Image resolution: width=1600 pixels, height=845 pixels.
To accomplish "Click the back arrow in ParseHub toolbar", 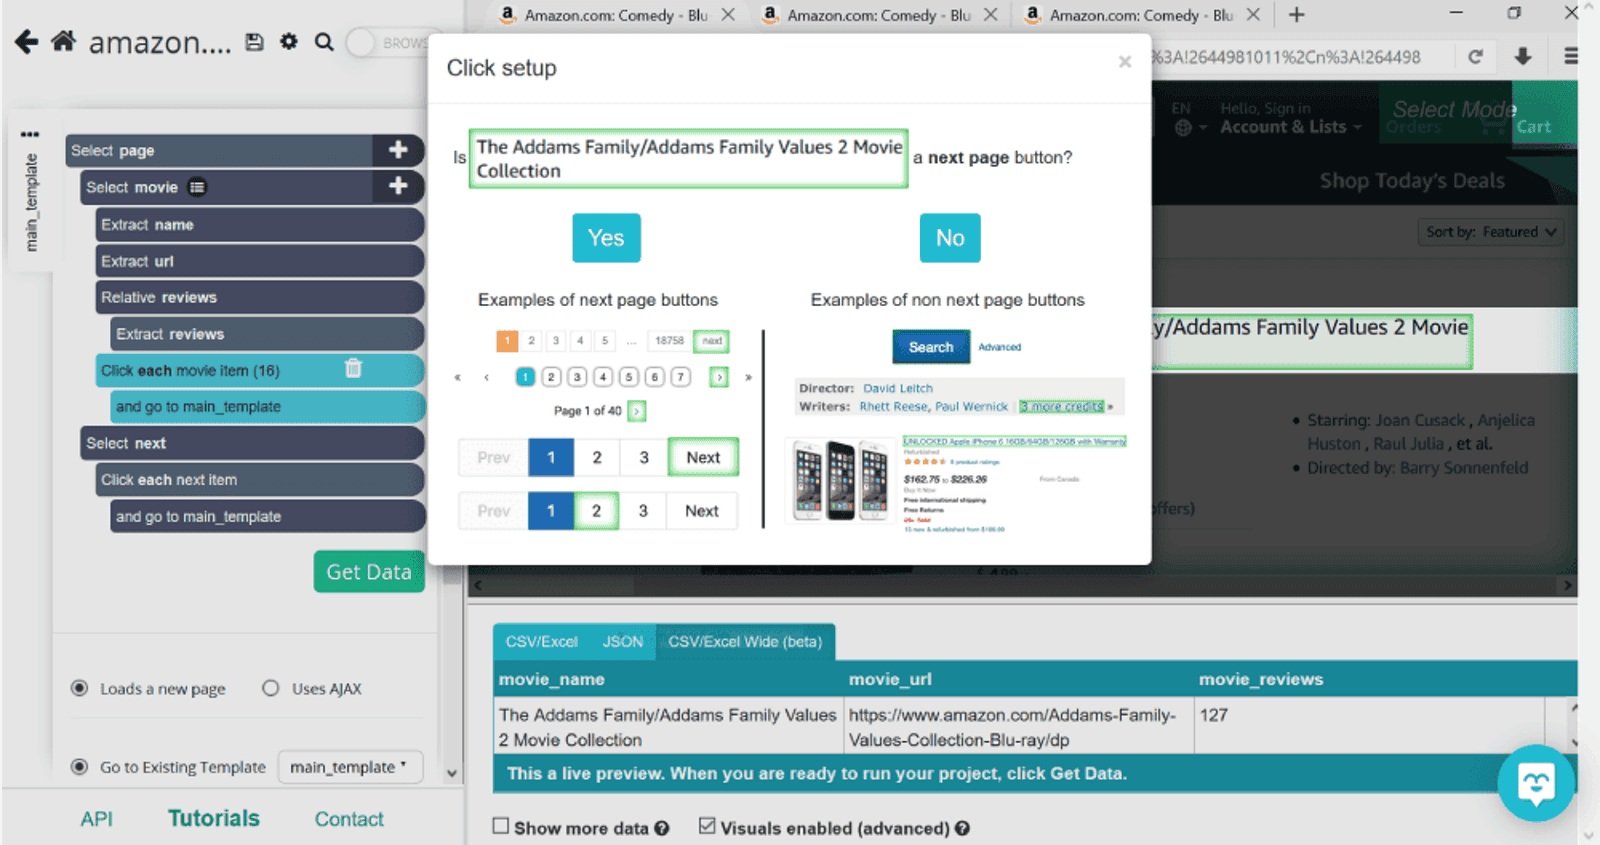I will [27, 42].
